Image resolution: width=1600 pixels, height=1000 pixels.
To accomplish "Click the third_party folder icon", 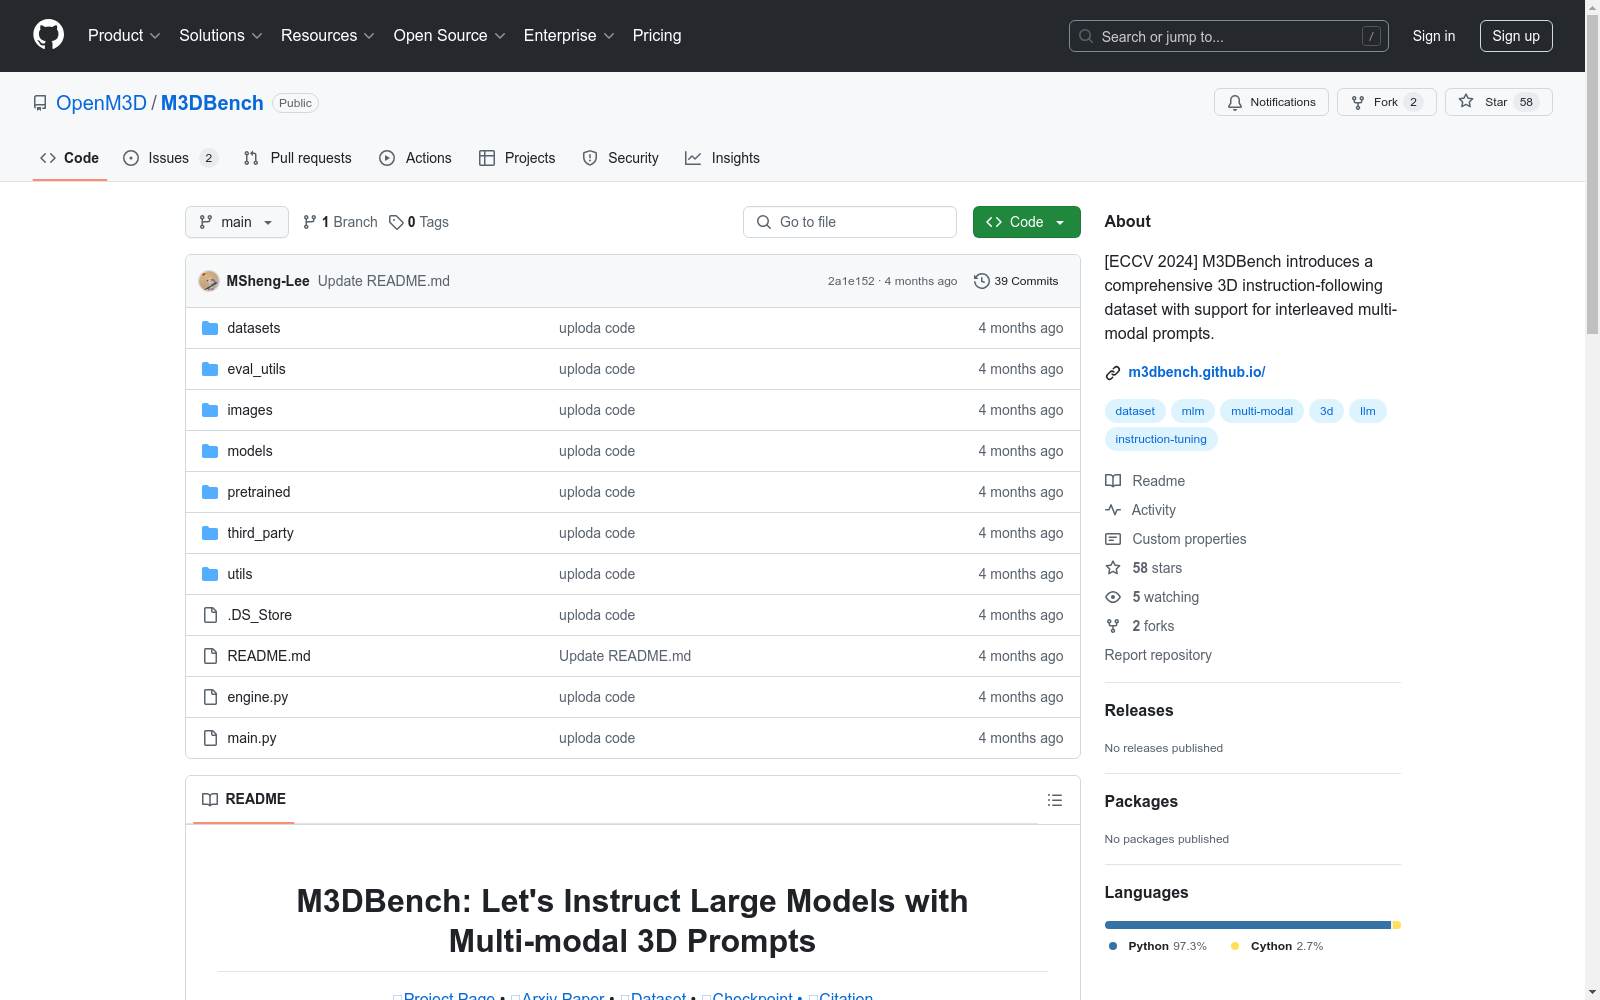I will coord(210,533).
